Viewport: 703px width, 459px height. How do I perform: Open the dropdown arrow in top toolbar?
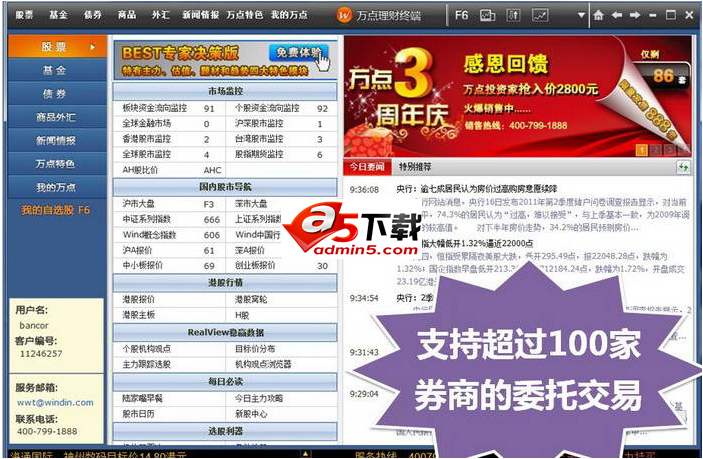[x=581, y=15]
